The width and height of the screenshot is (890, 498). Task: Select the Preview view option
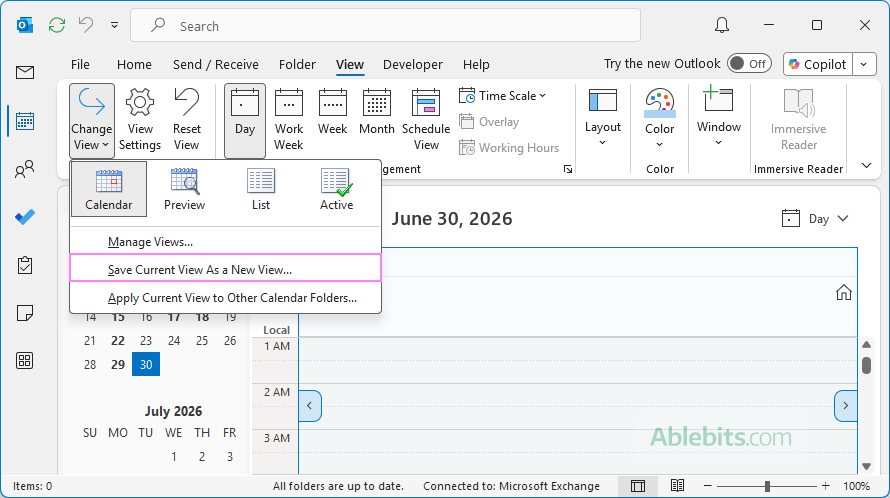[184, 189]
